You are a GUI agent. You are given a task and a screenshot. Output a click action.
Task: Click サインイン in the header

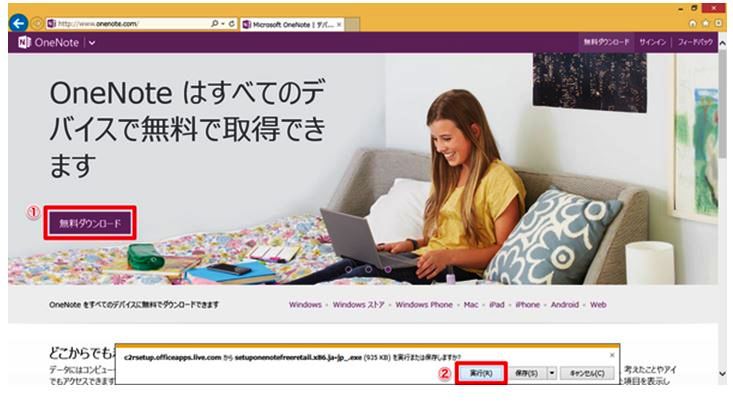[x=653, y=42]
